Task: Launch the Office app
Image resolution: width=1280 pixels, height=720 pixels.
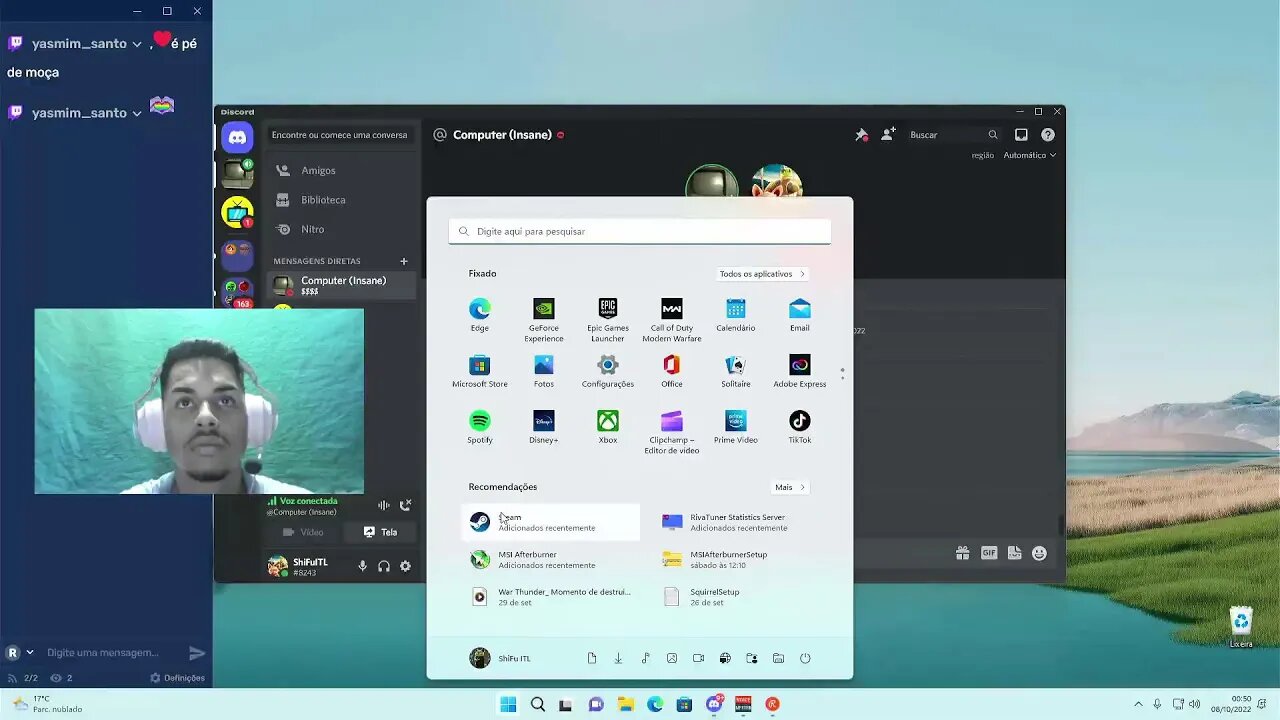Action: tap(672, 371)
